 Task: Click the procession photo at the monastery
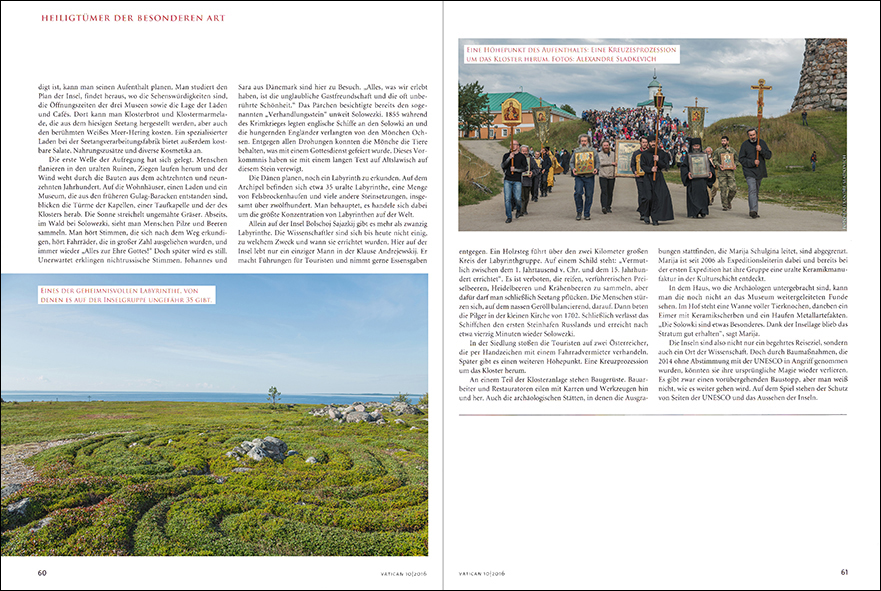(x=652, y=135)
